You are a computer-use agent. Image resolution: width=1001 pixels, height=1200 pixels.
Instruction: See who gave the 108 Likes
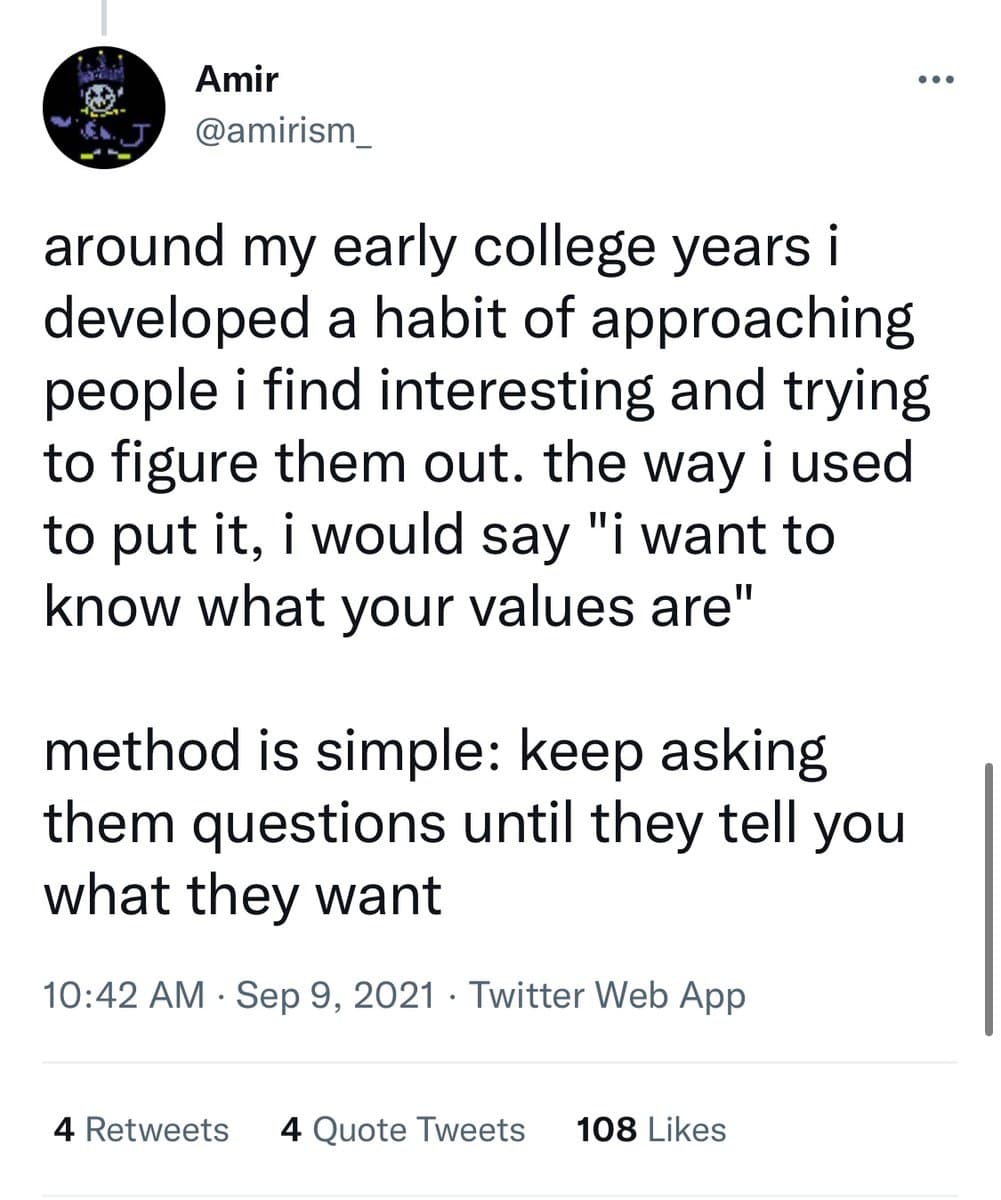(649, 1129)
